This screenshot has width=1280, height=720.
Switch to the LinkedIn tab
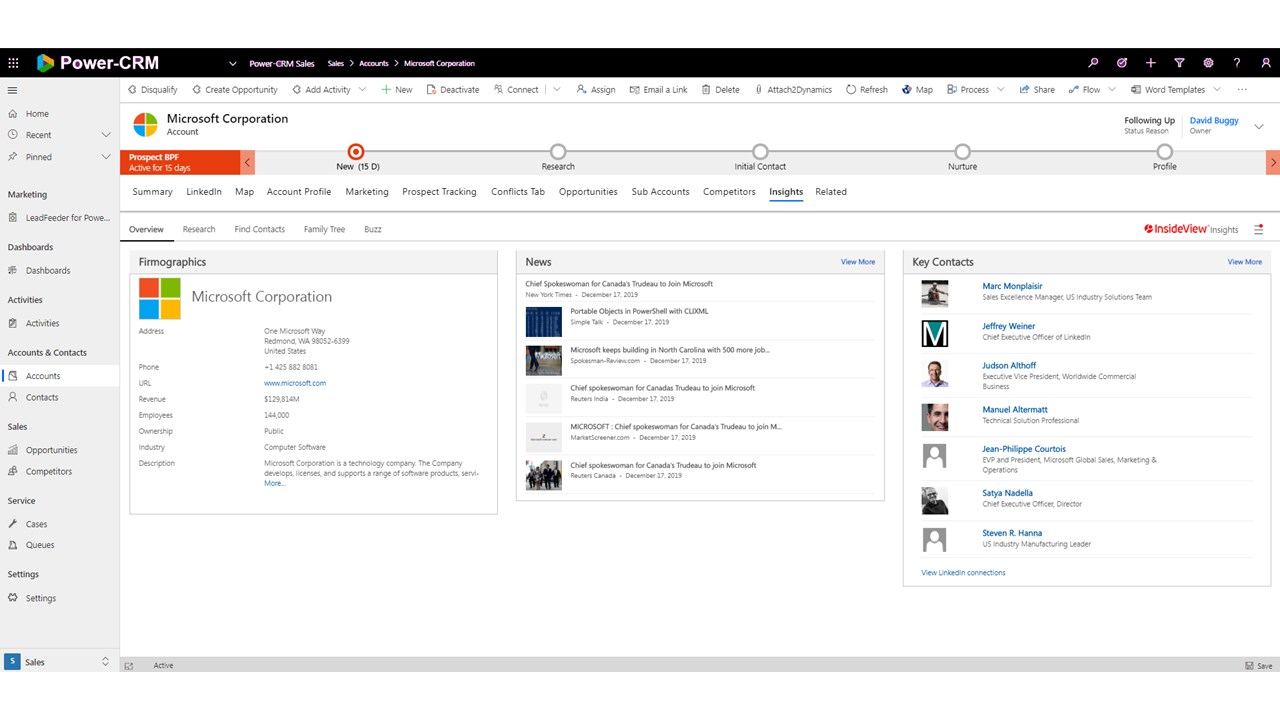(204, 192)
